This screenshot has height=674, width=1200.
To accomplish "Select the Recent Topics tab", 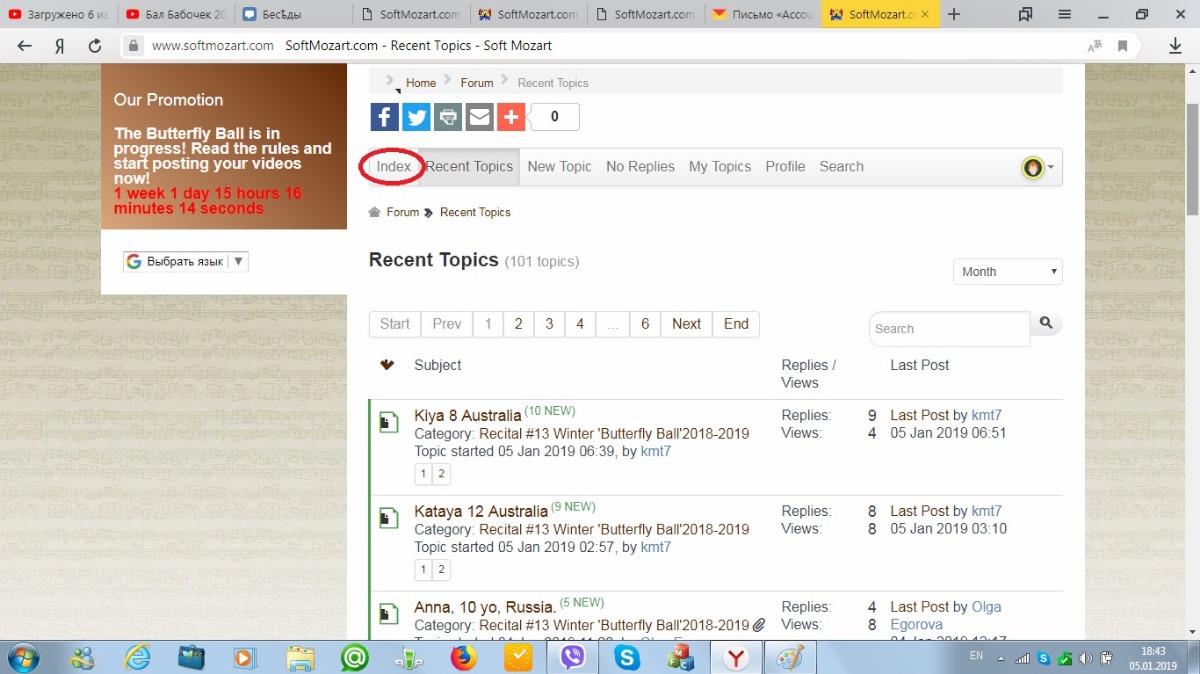I will tap(469, 166).
